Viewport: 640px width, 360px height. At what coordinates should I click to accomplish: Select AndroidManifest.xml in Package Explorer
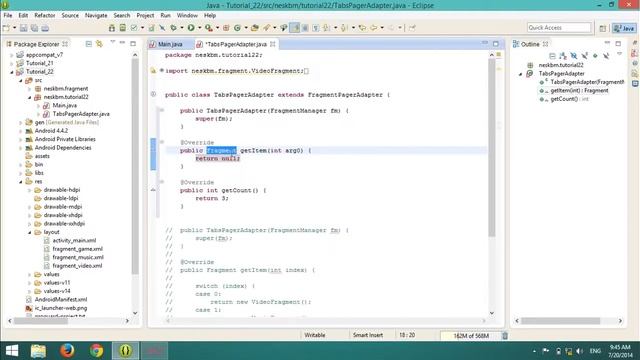[61, 300]
